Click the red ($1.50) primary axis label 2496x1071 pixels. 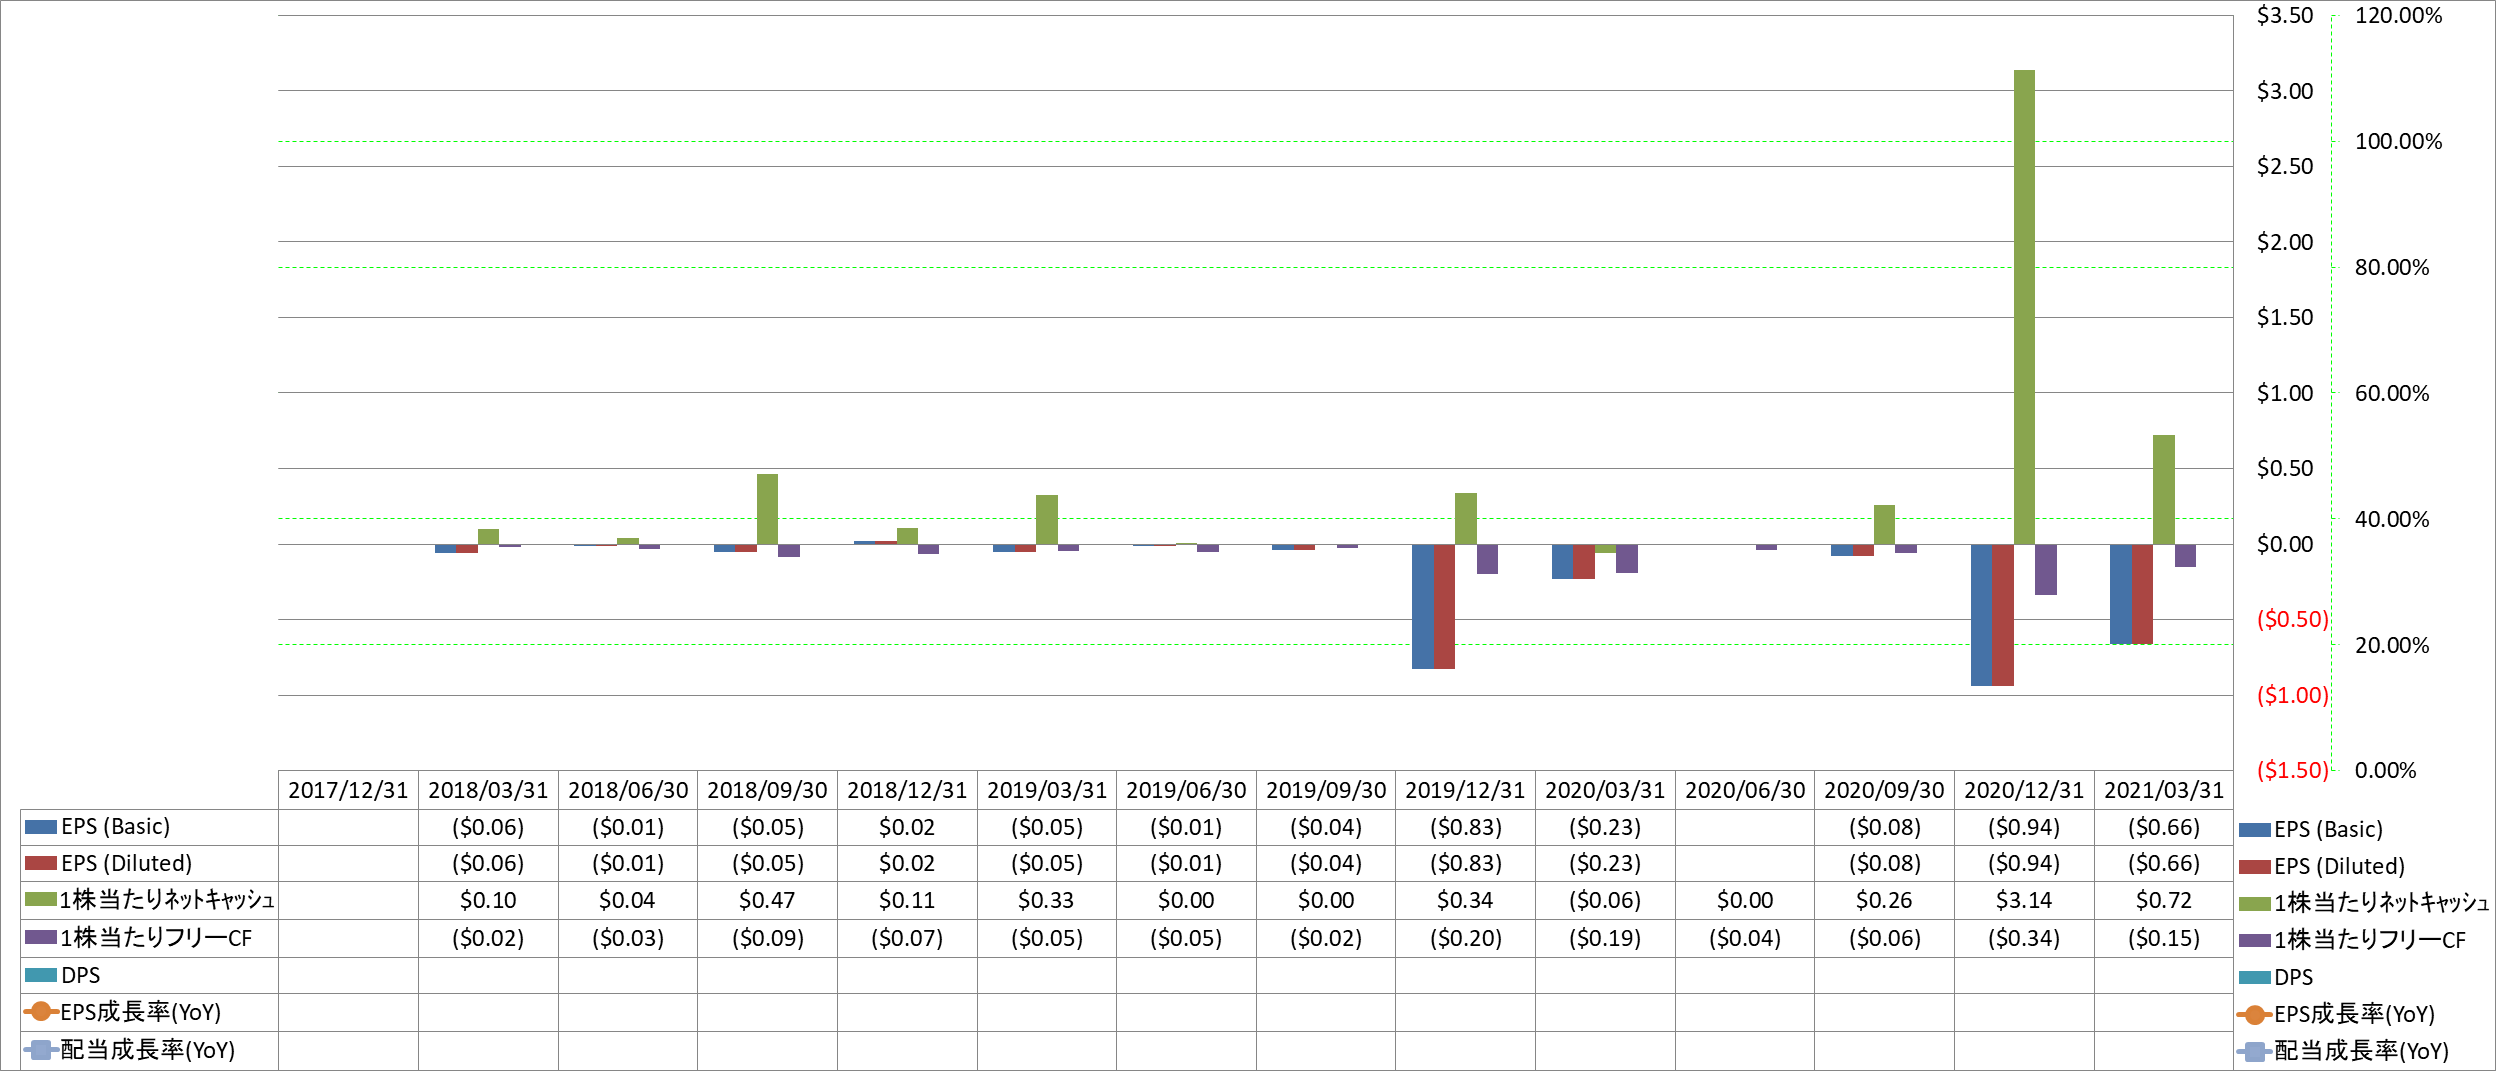(x=2292, y=770)
